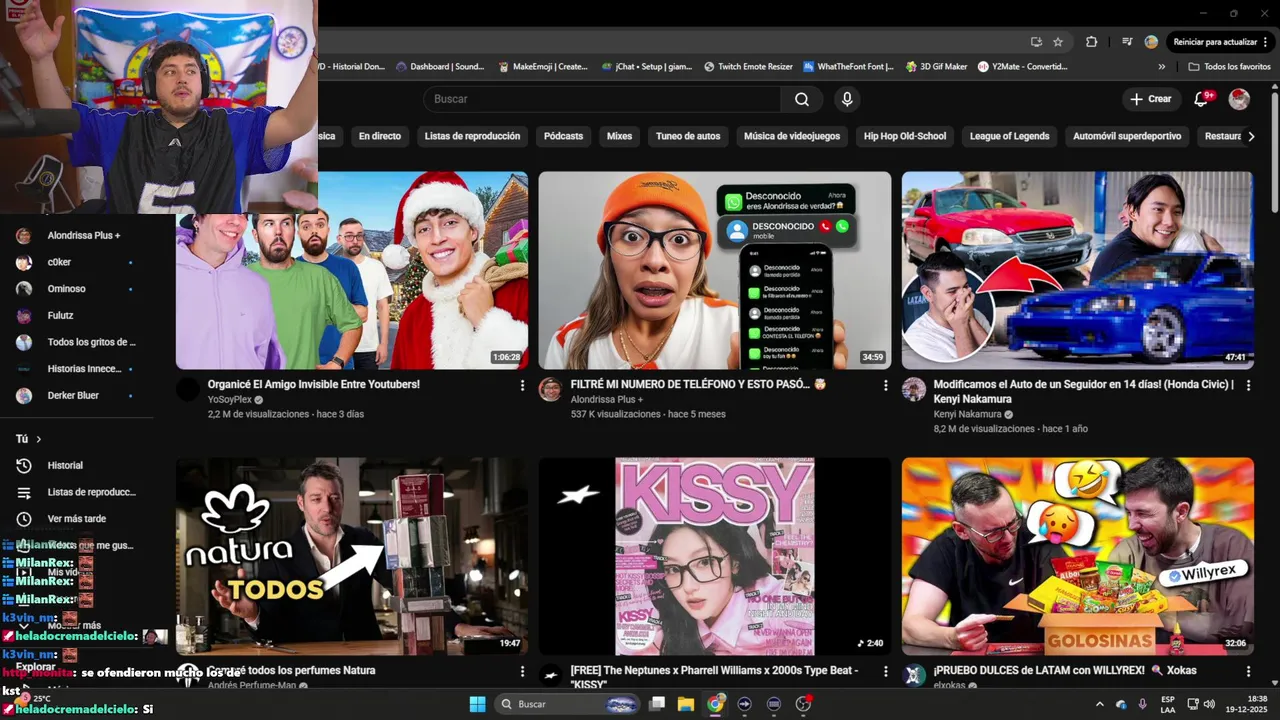Click the page vertical scrollbar

click(1274, 150)
